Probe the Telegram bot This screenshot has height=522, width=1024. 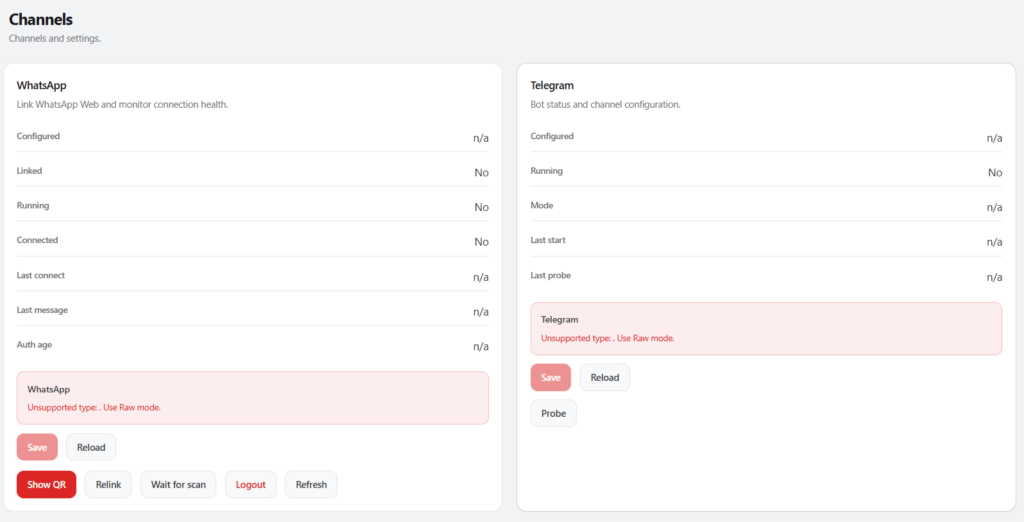[x=553, y=413]
